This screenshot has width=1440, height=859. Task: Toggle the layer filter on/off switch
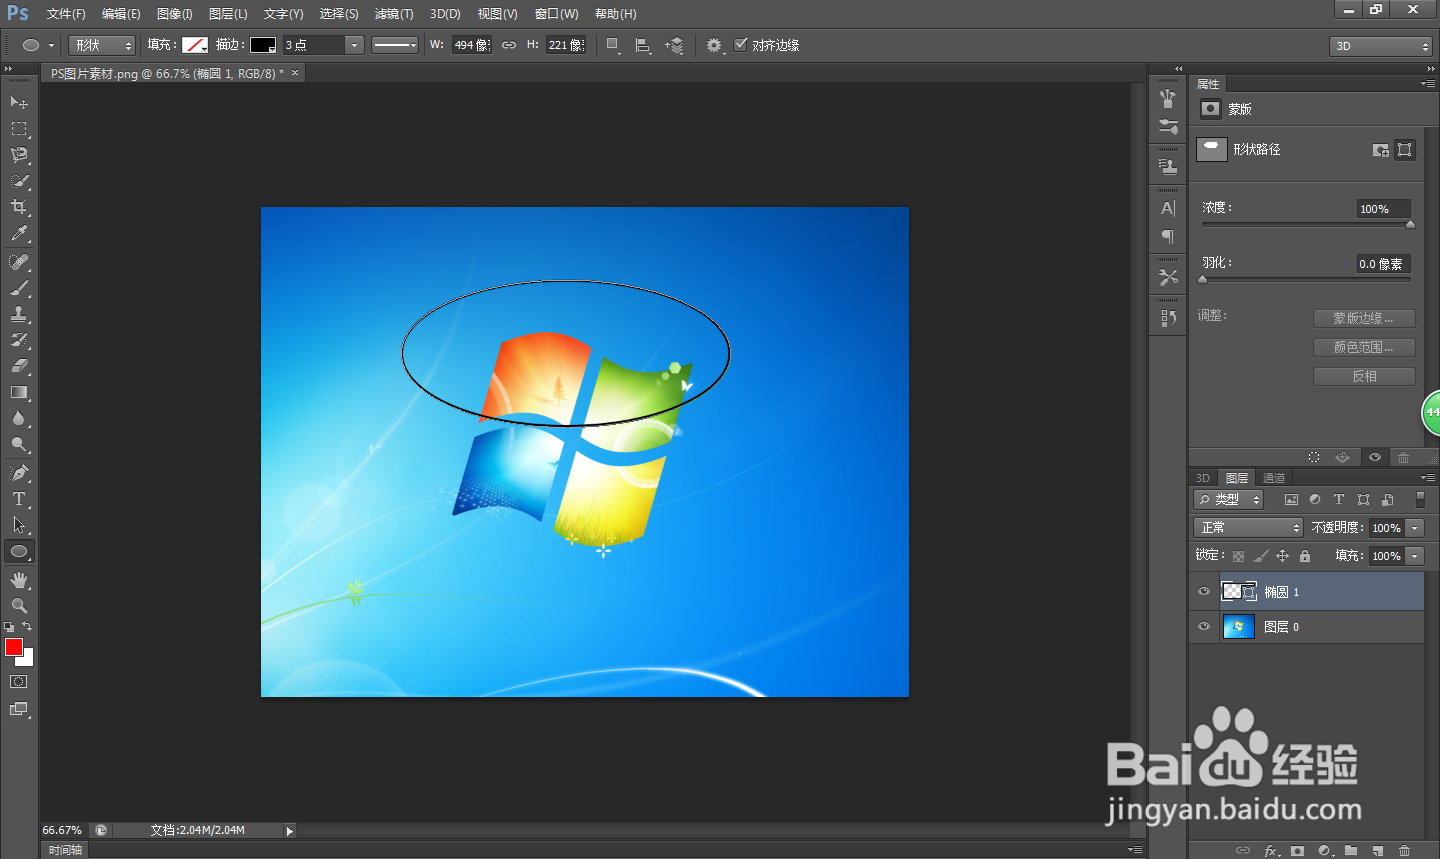point(1420,499)
